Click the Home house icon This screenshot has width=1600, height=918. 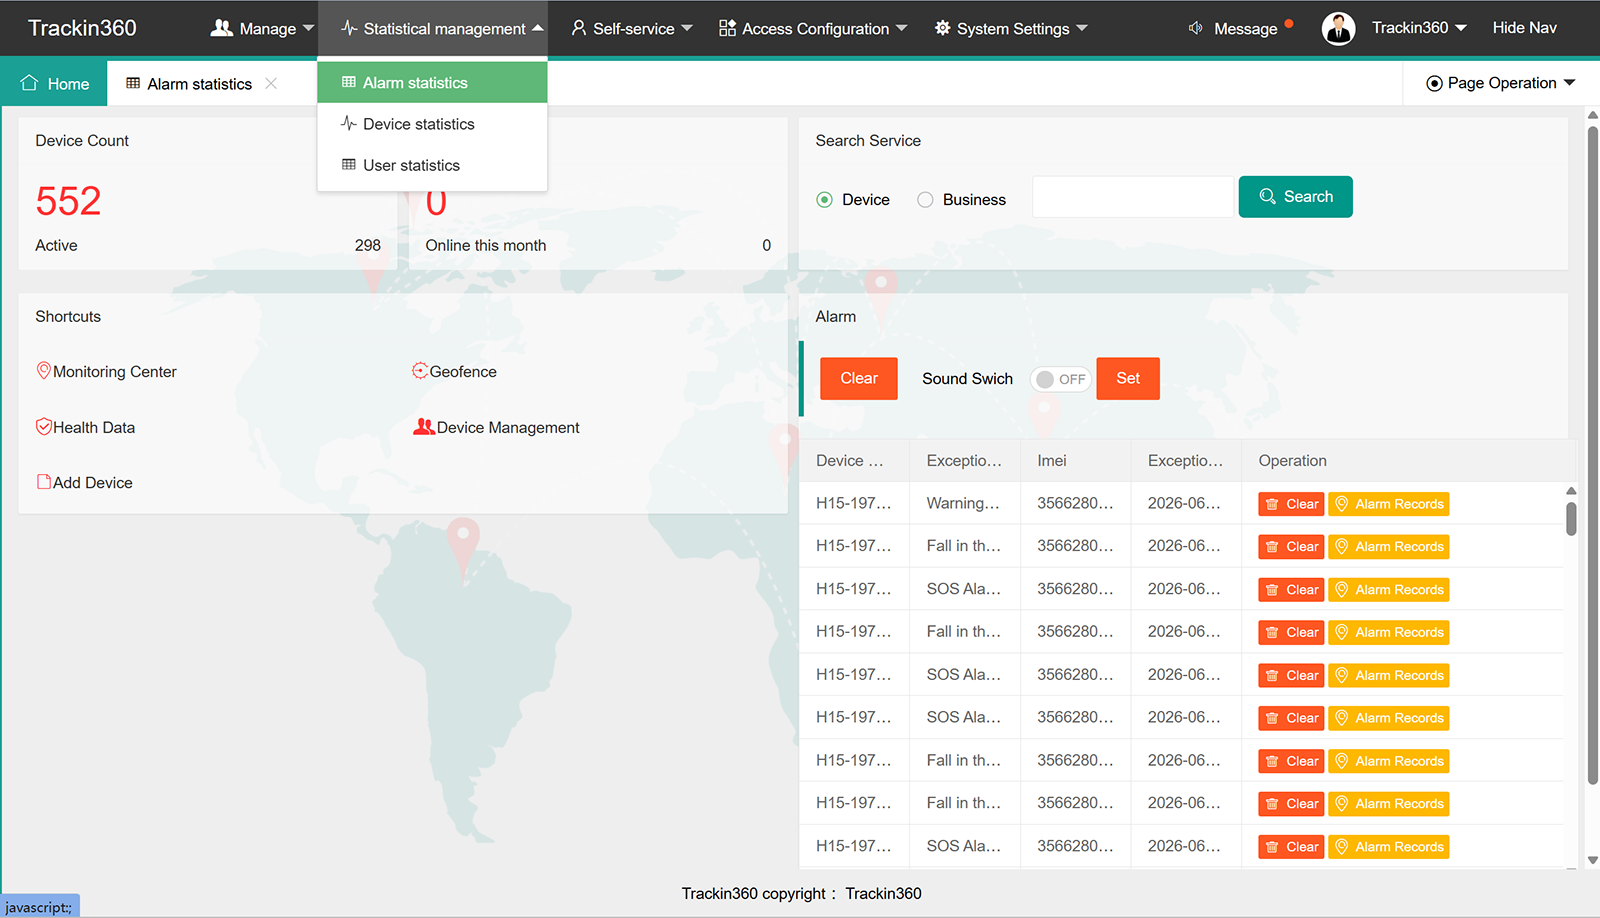click(x=29, y=83)
